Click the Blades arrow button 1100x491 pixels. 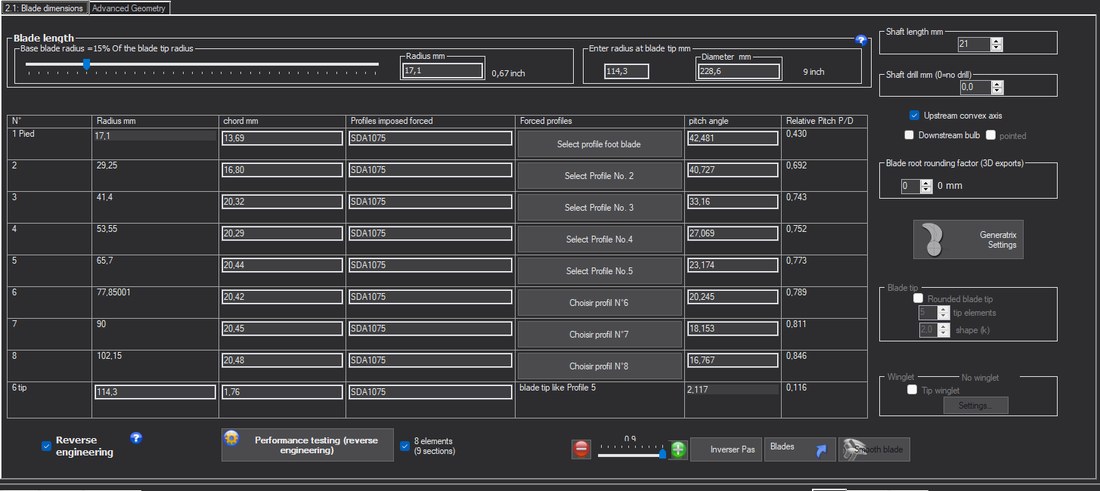pyautogui.click(x=800, y=449)
